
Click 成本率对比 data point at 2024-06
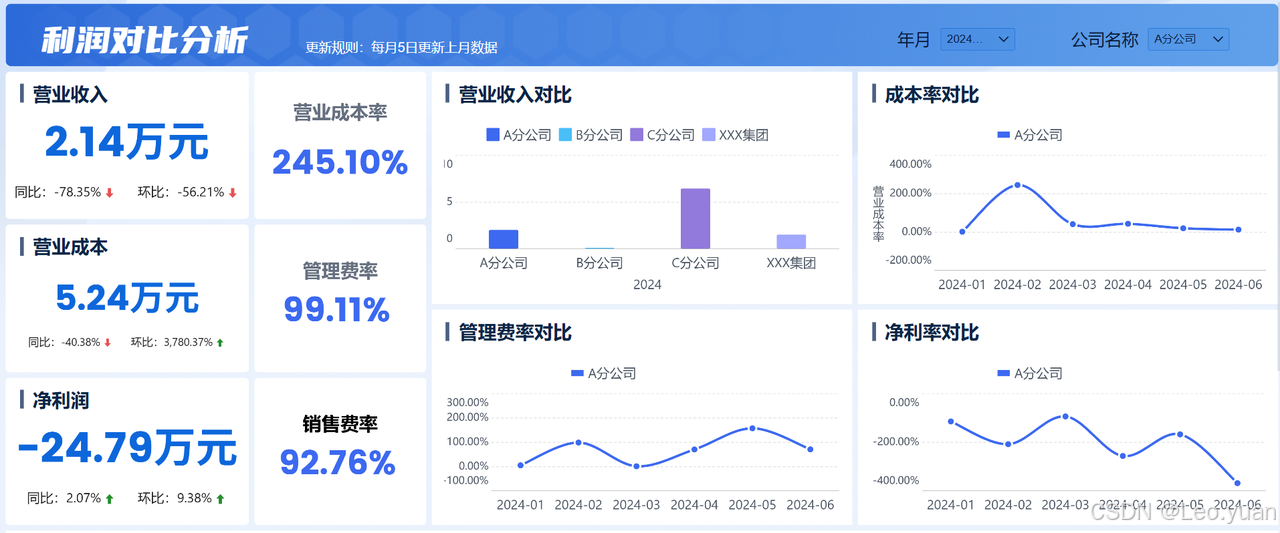point(1238,229)
